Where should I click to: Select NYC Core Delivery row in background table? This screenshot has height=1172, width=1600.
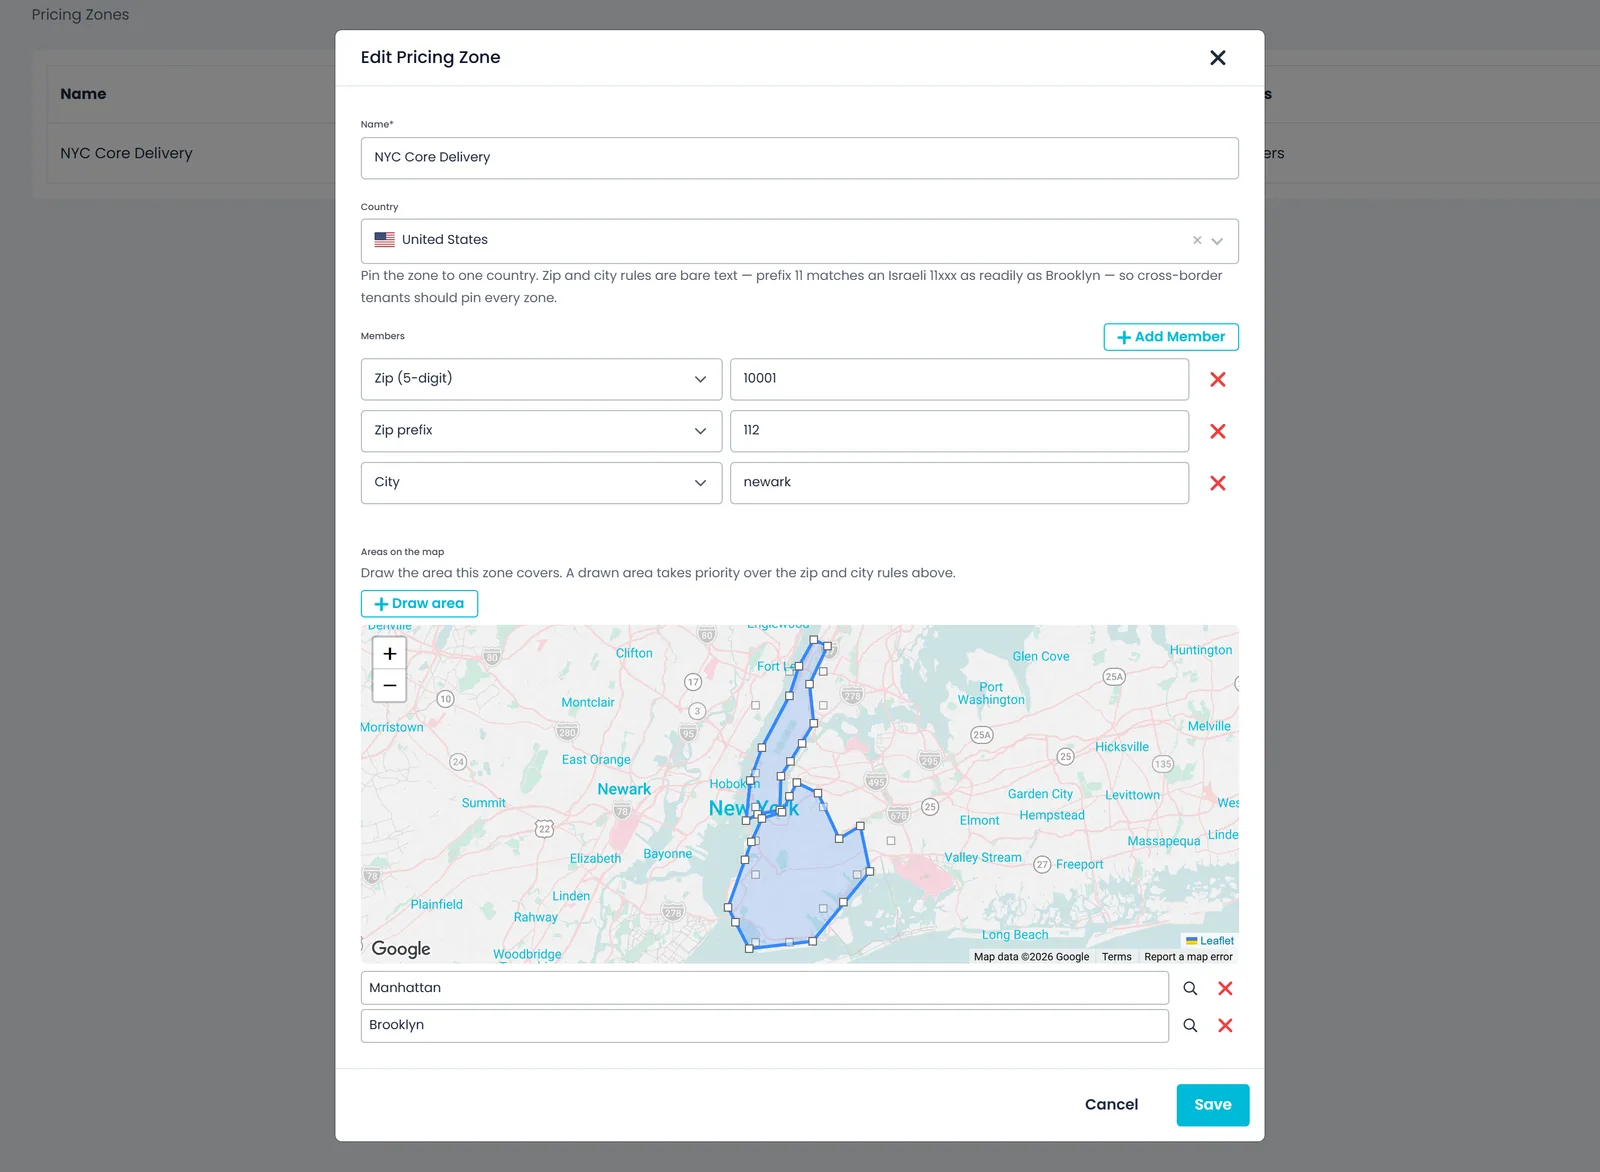[126, 153]
